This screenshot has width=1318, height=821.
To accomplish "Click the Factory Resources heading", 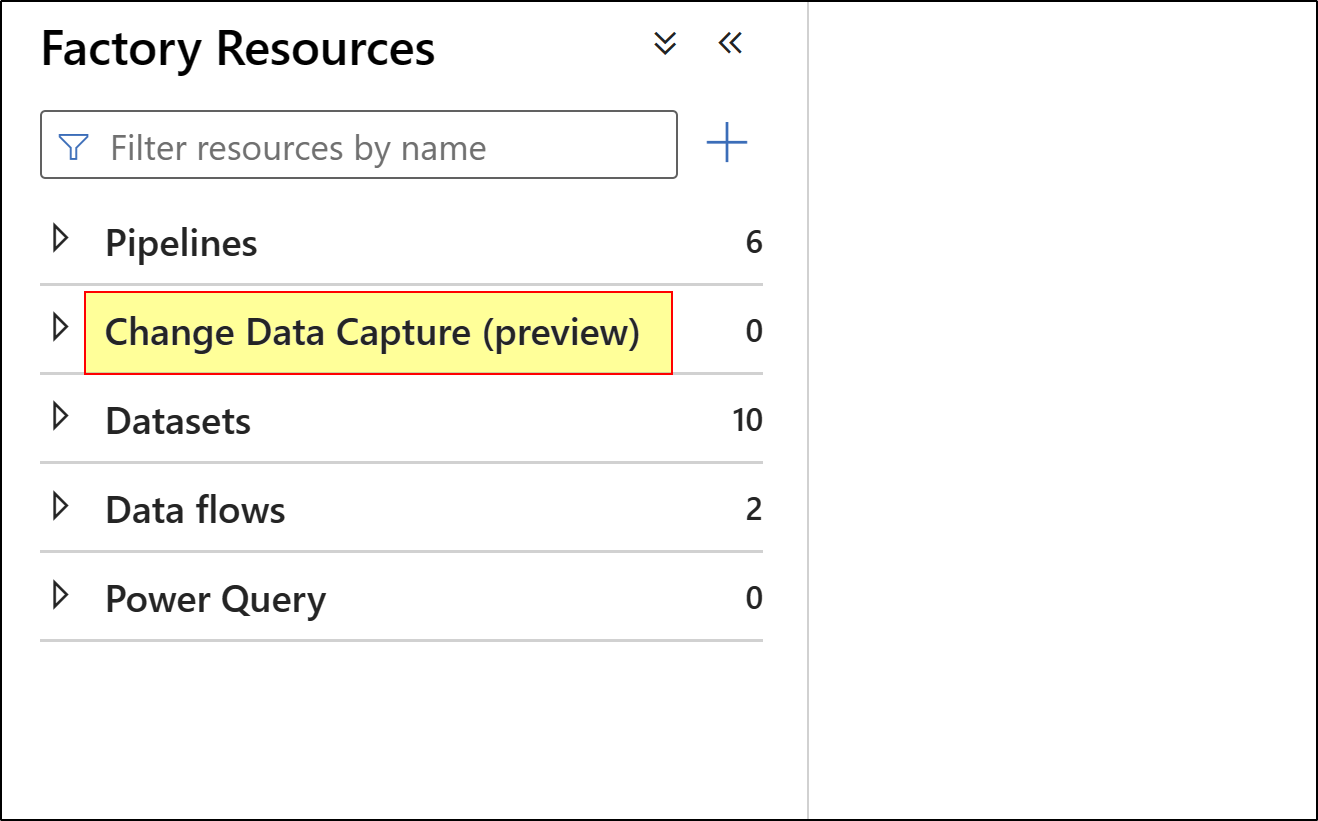I will click(x=238, y=48).
